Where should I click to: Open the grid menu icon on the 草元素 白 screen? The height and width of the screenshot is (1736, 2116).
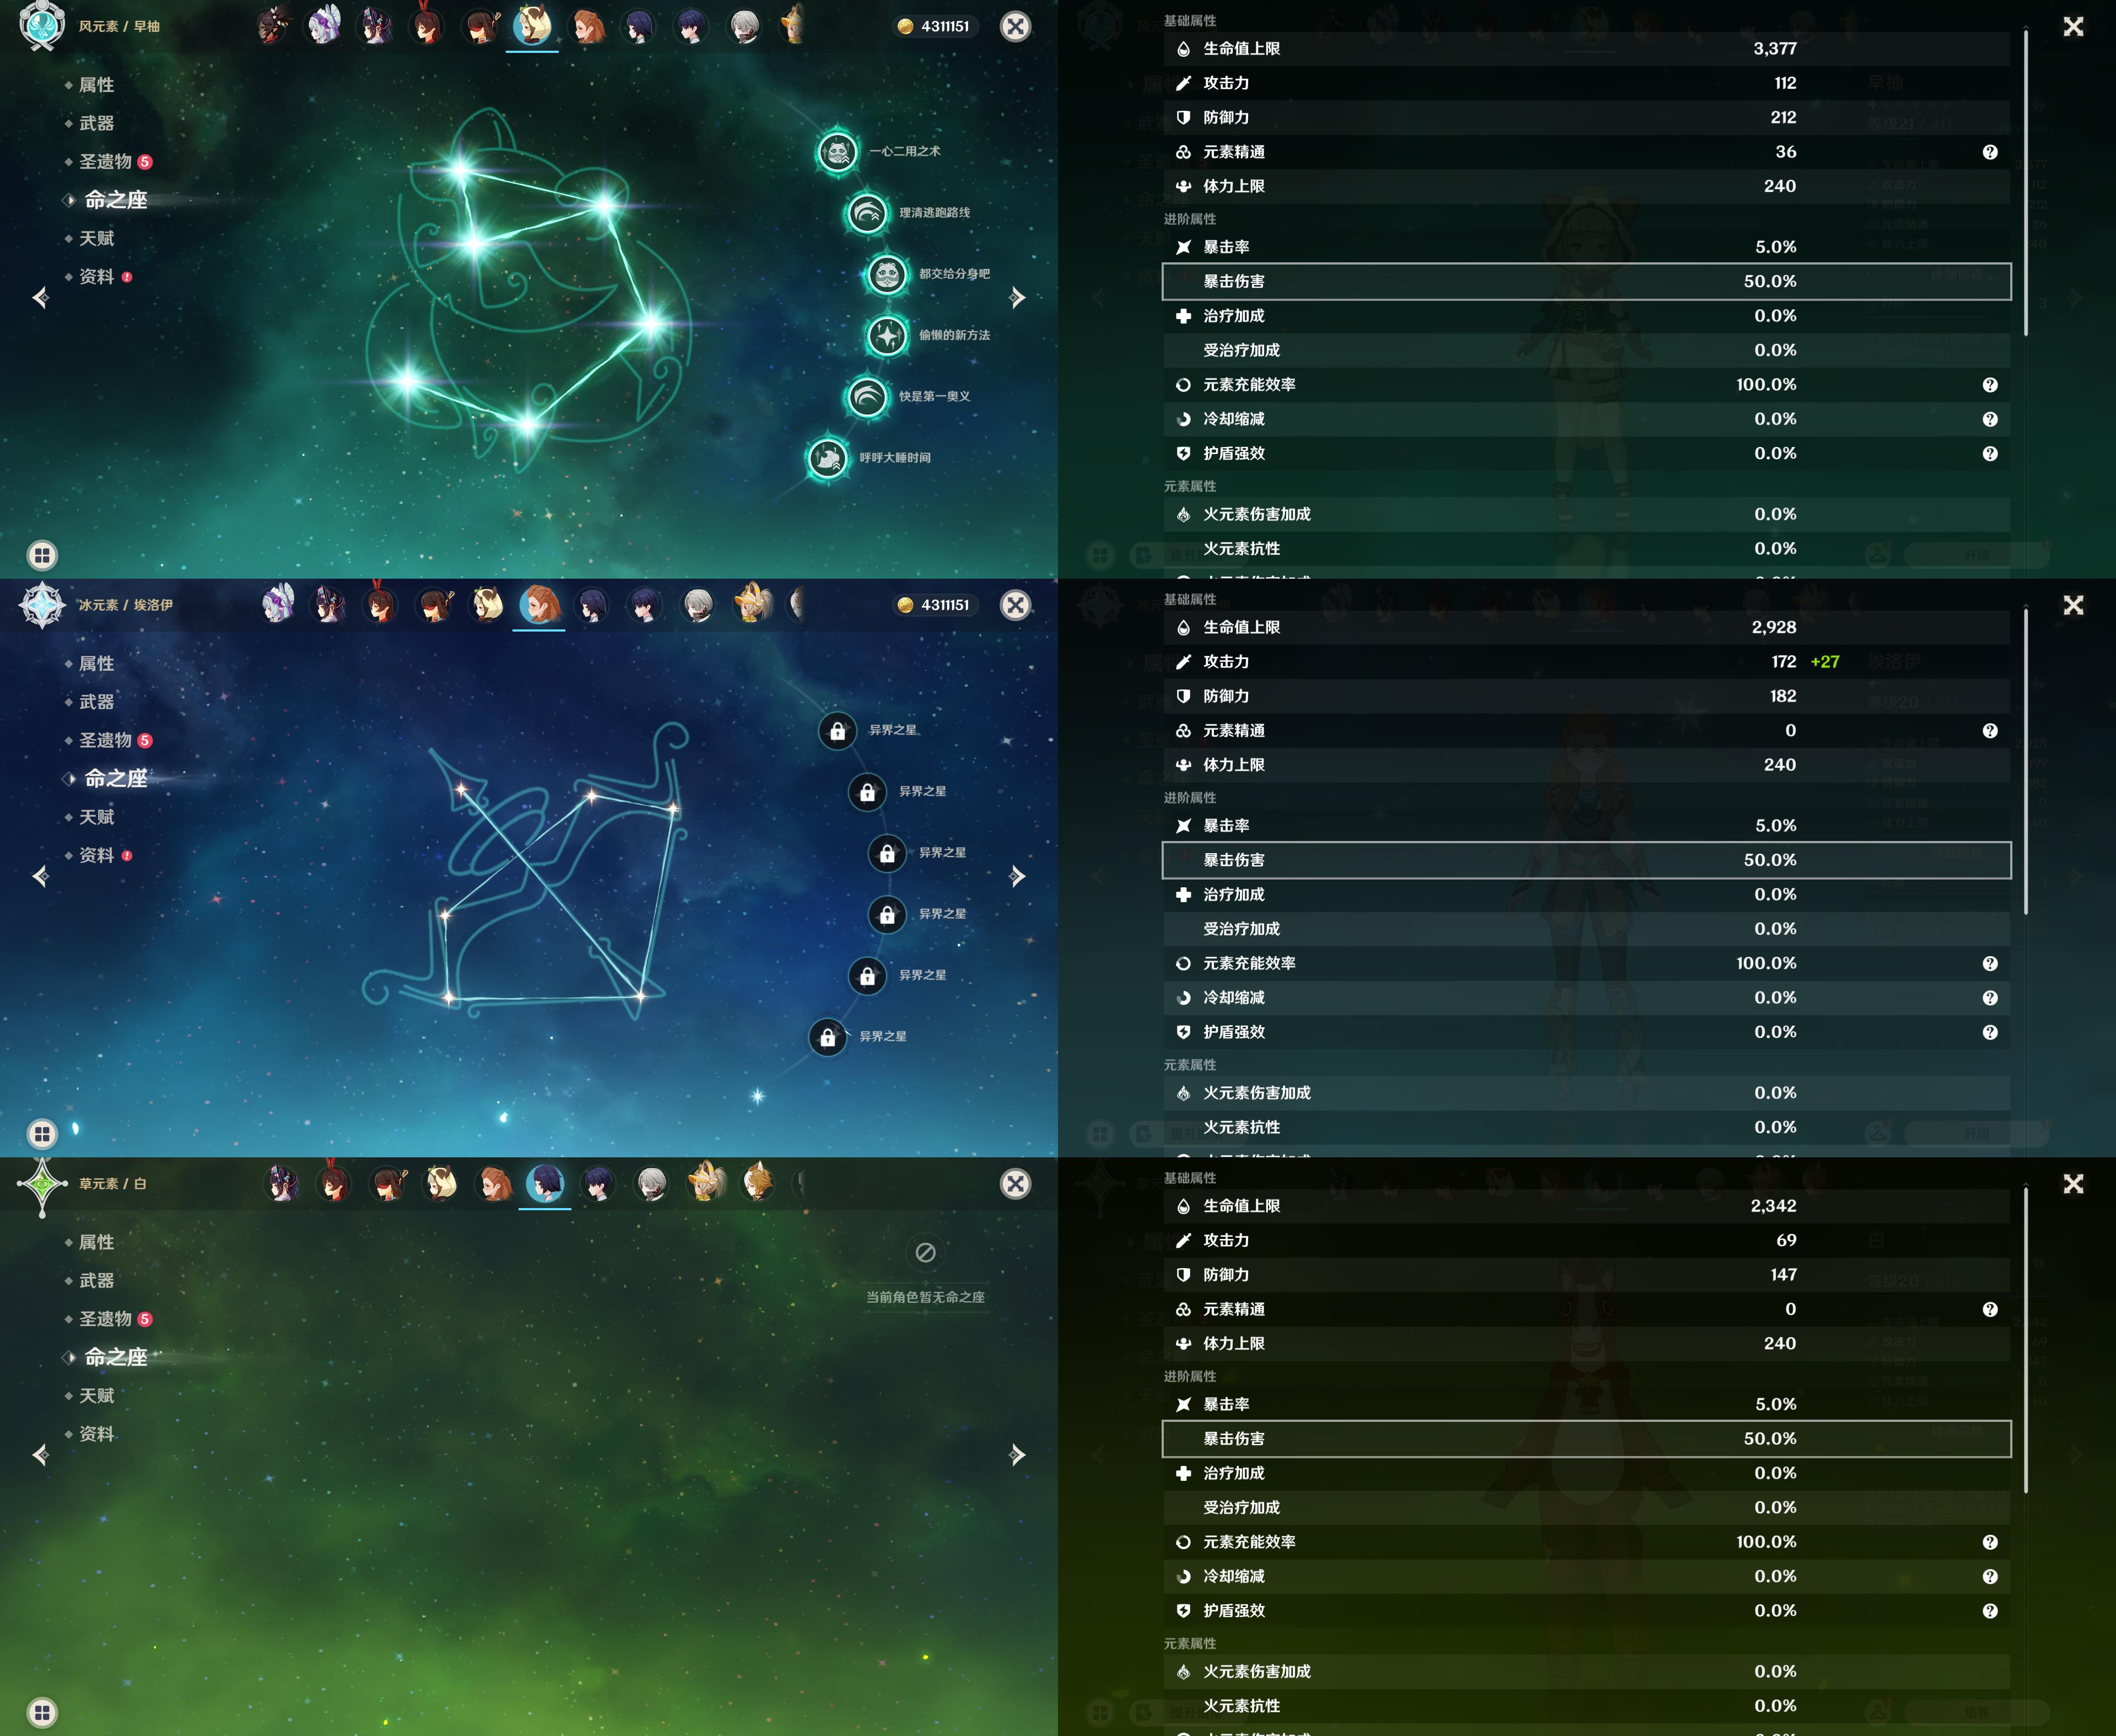tap(42, 1712)
